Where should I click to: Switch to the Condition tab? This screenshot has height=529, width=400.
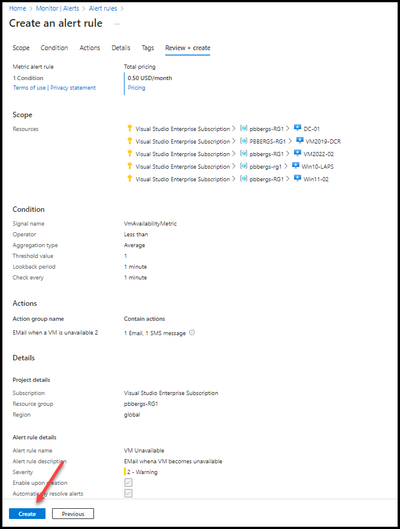coord(54,48)
